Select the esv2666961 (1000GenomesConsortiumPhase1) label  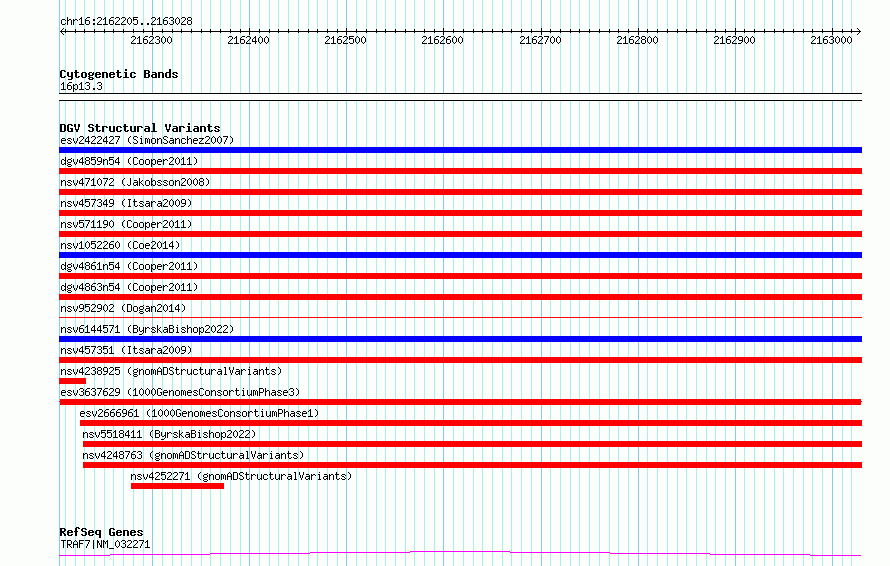click(x=199, y=413)
